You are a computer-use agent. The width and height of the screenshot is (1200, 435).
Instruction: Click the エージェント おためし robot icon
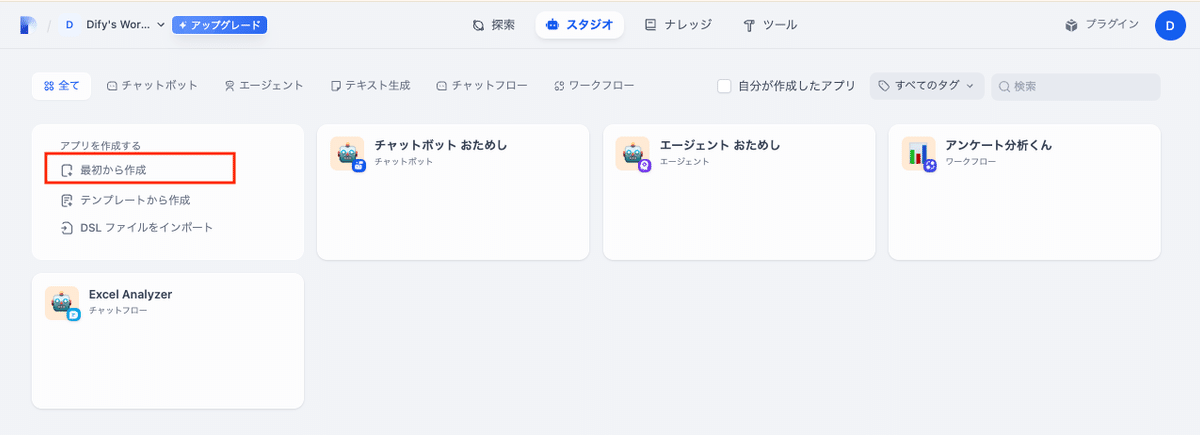[634, 154]
